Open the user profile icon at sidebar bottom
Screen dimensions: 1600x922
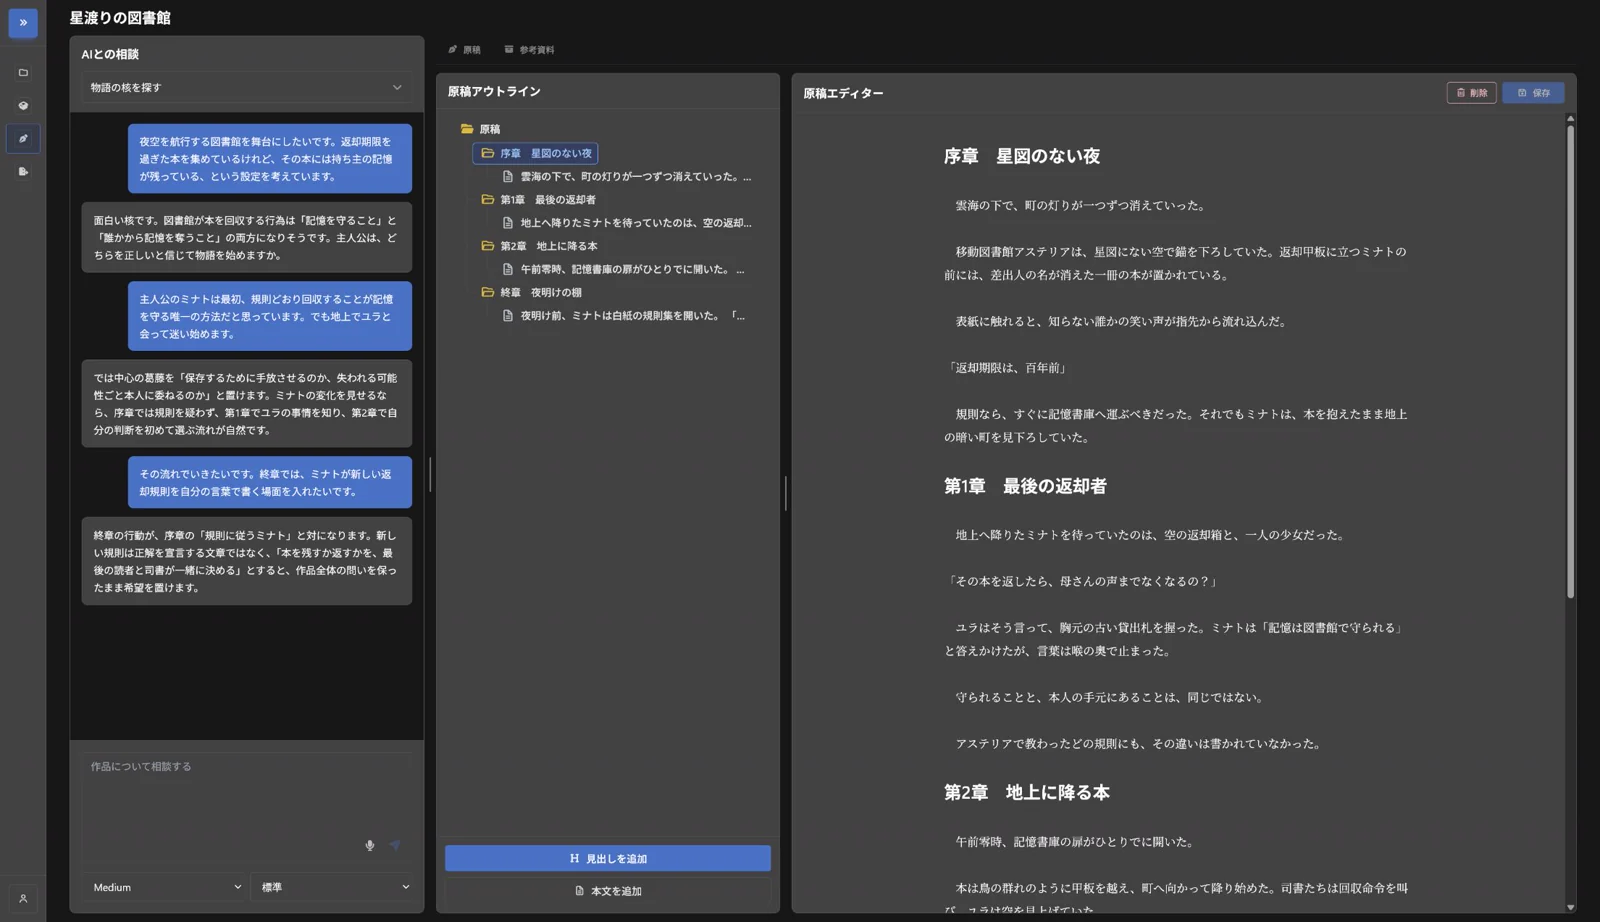coord(23,898)
